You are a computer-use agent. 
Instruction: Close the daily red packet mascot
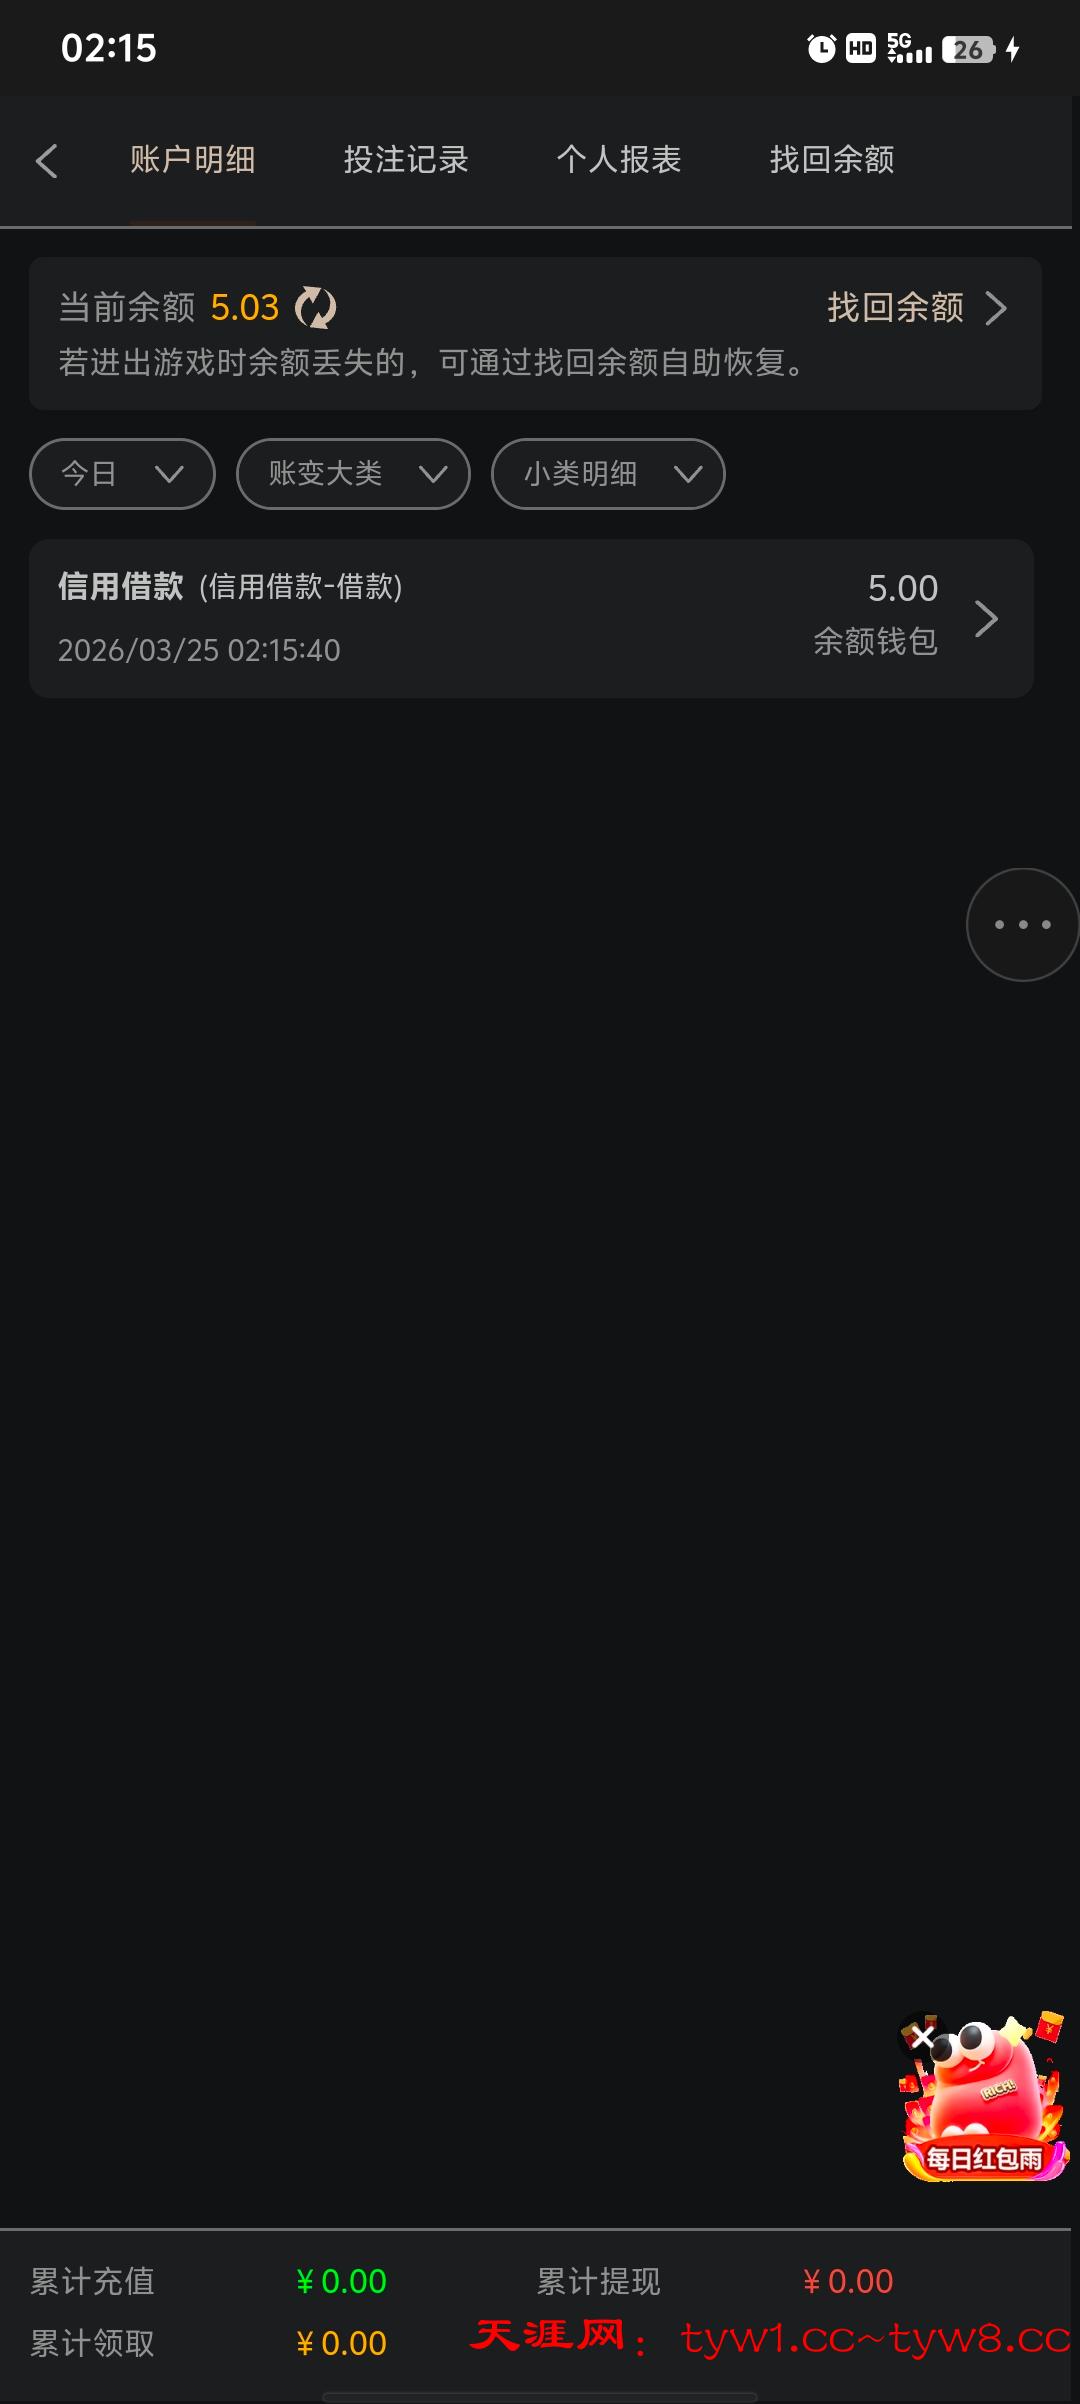tap(922, 2037)
